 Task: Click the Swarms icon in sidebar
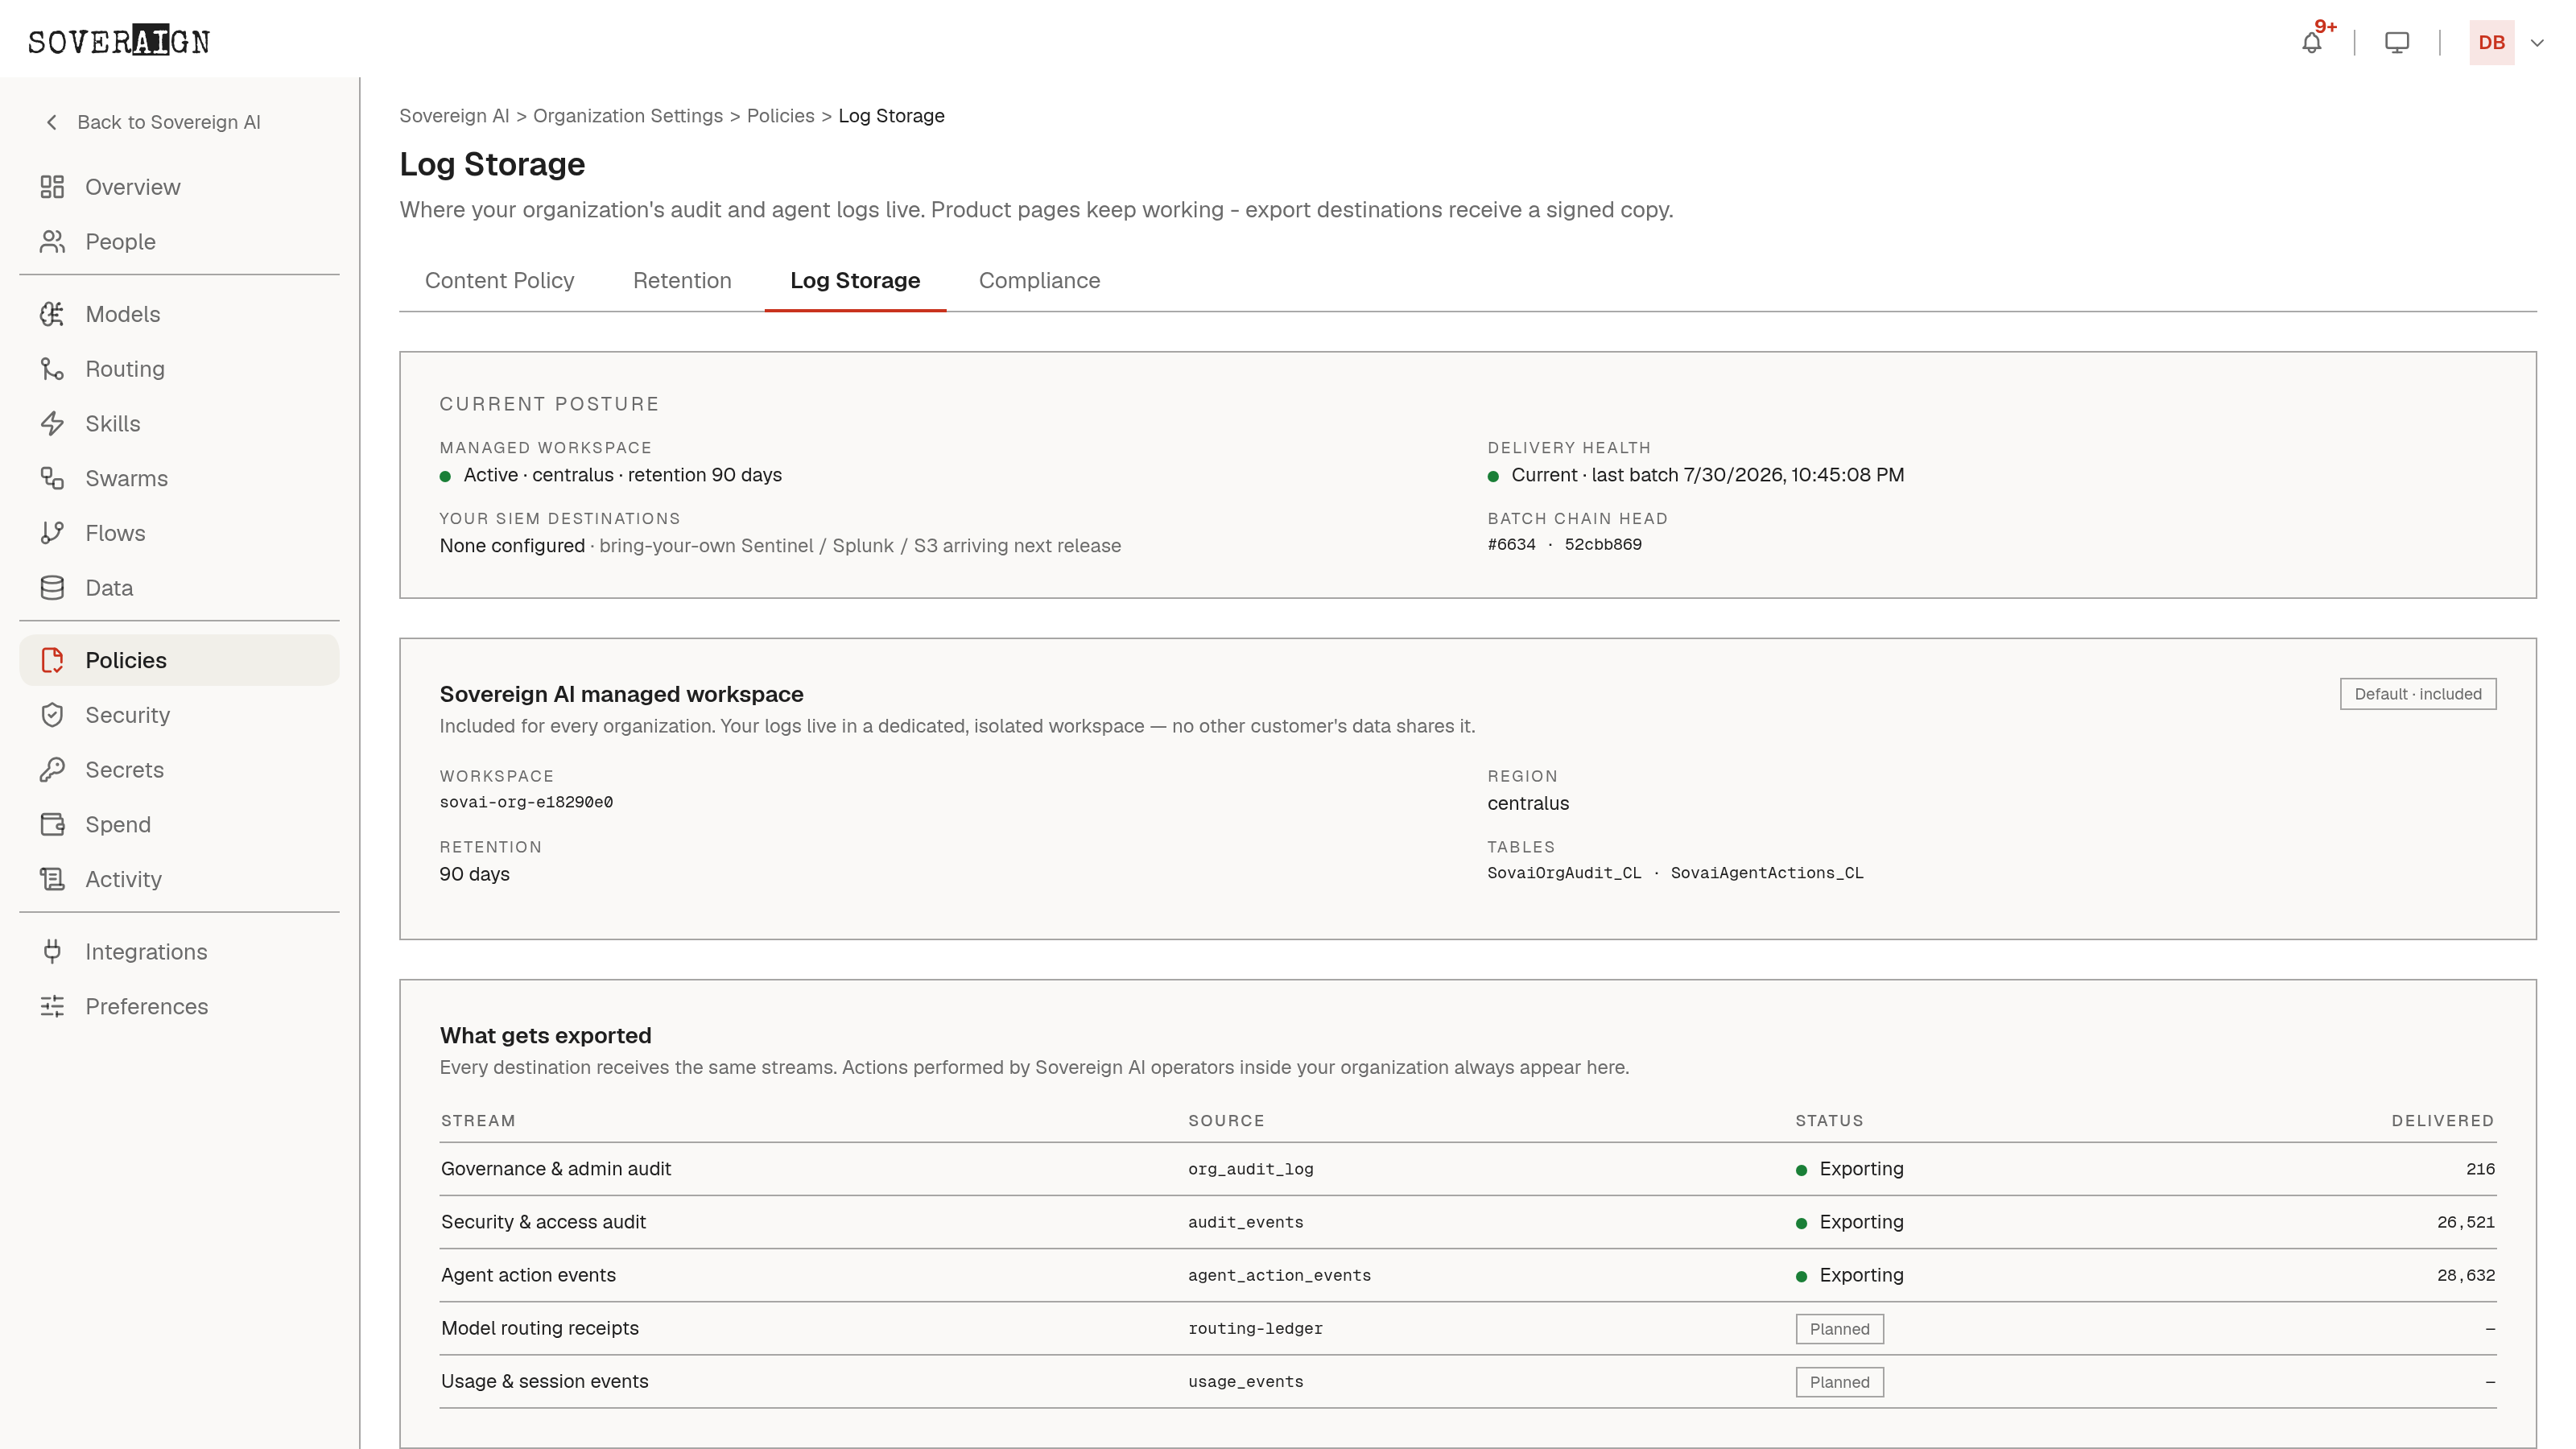pos(52,479)
